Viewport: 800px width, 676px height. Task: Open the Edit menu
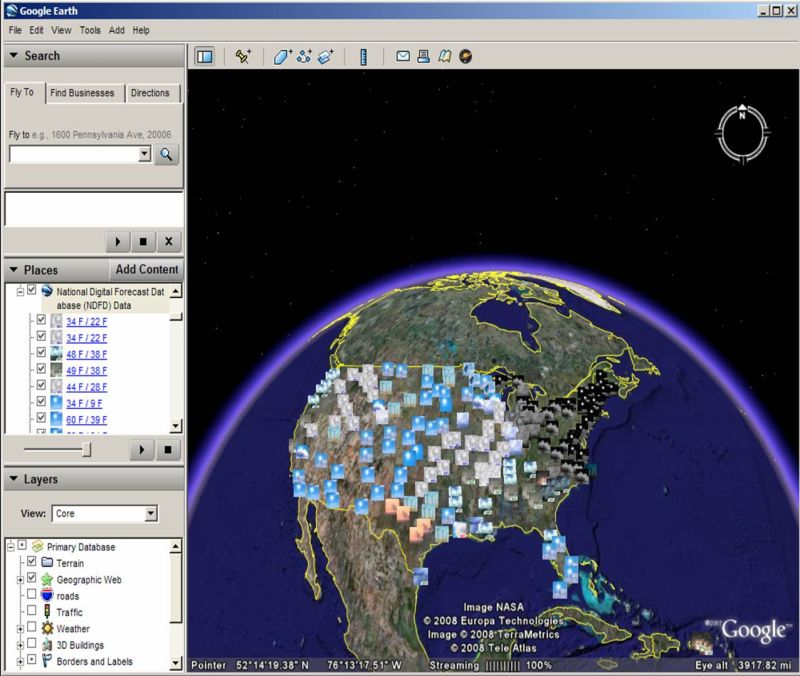[36, 30]
